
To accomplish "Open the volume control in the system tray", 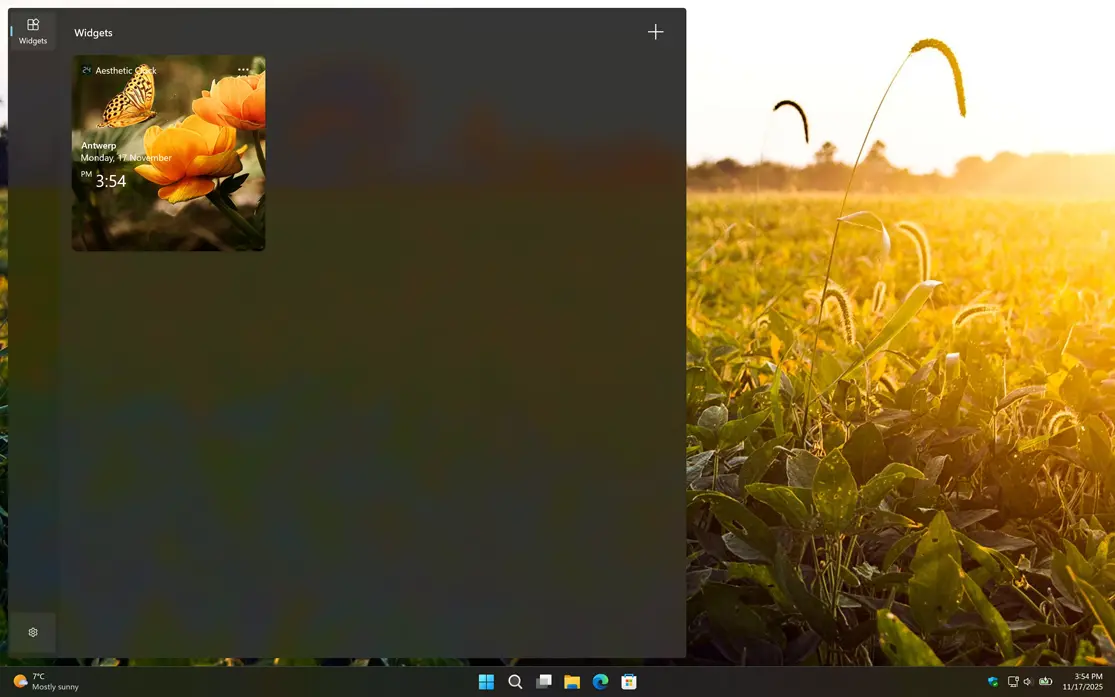I will 1028,682.
